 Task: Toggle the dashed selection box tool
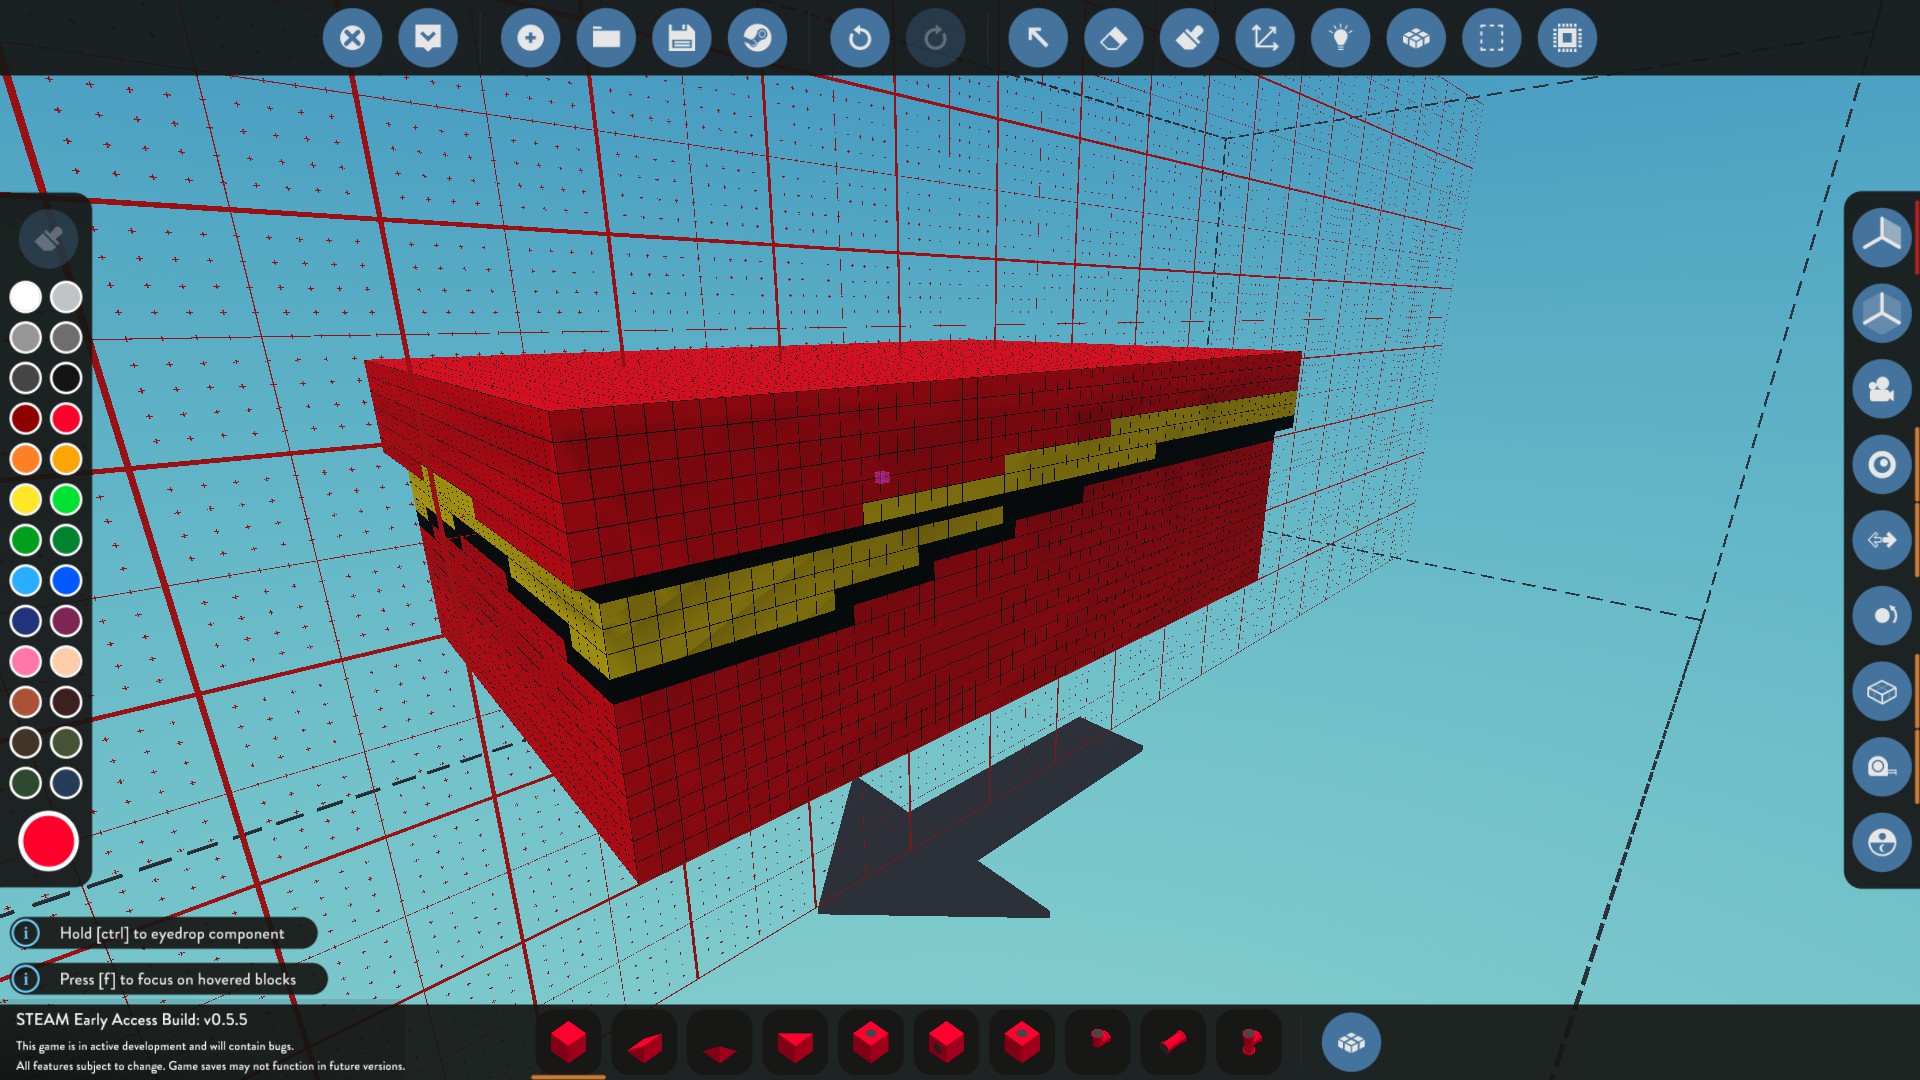pos(1491,38)
